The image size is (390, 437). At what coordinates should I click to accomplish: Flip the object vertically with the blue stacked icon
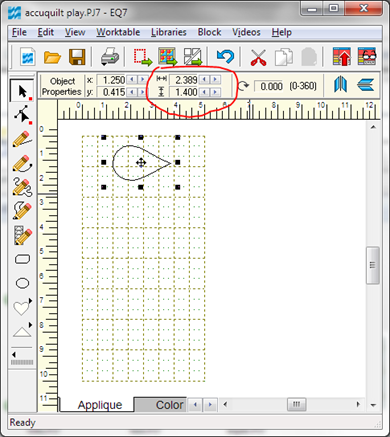tap(365, 85)
